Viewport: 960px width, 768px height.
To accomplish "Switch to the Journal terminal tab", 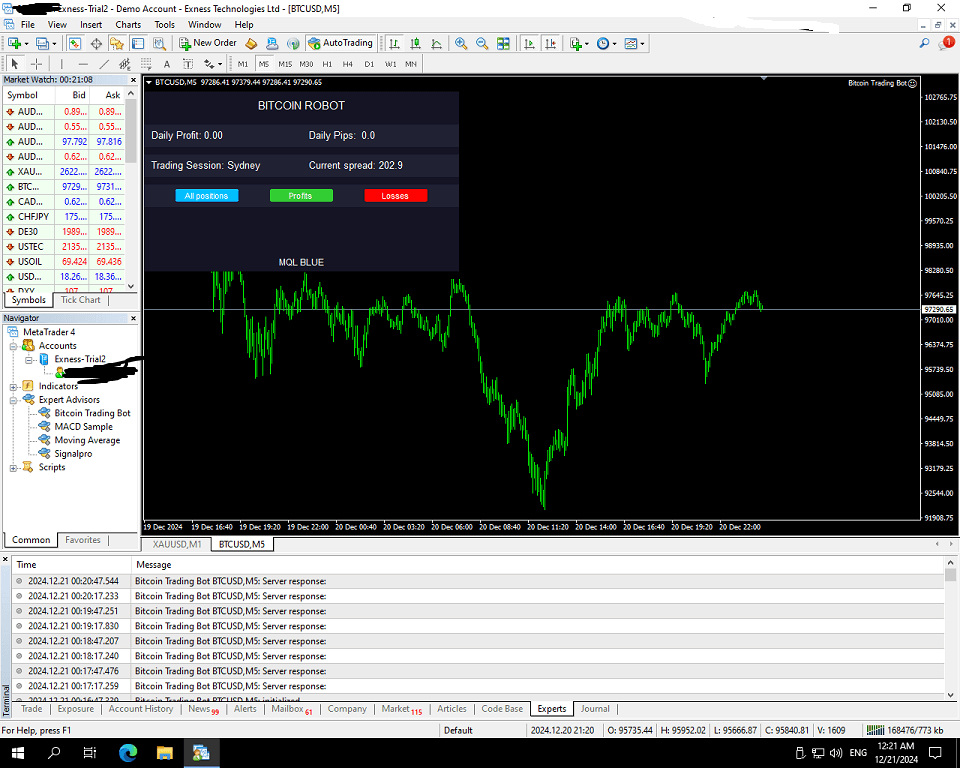I will [x=595, y=709].
